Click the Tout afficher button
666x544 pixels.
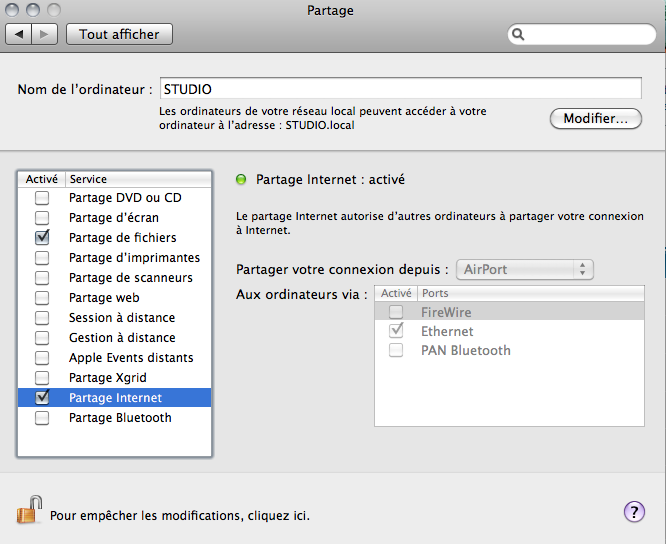pos(119,34)
